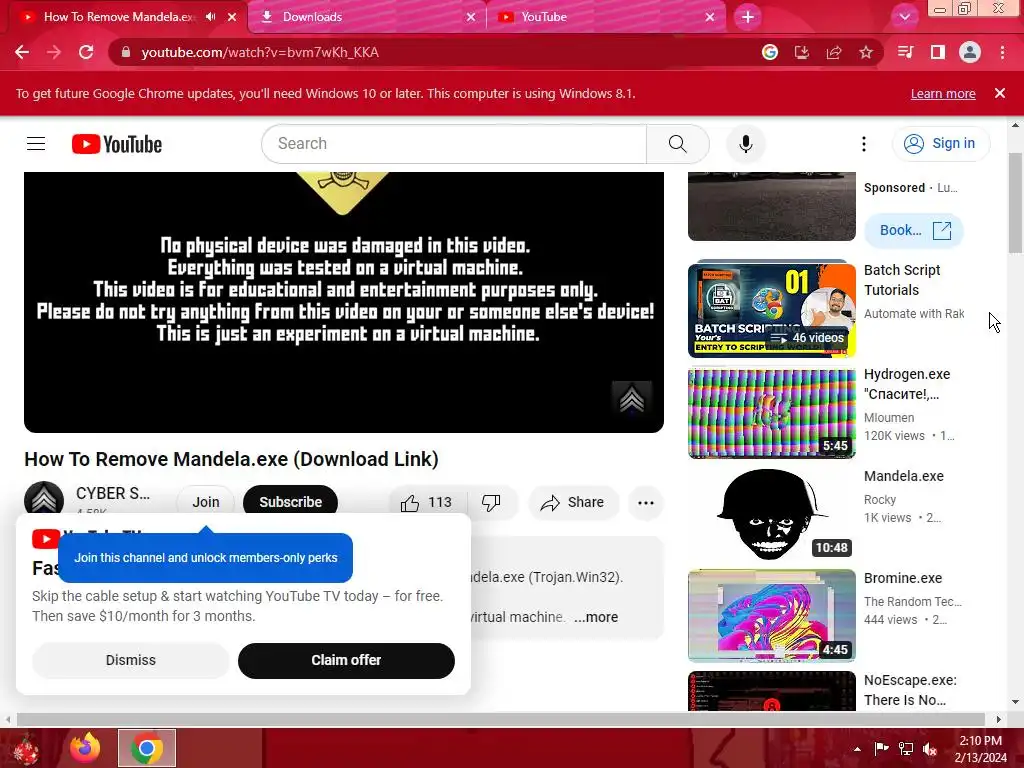Bookmark this page with the star icon
1024x768 pixels.
click(866, 52)
